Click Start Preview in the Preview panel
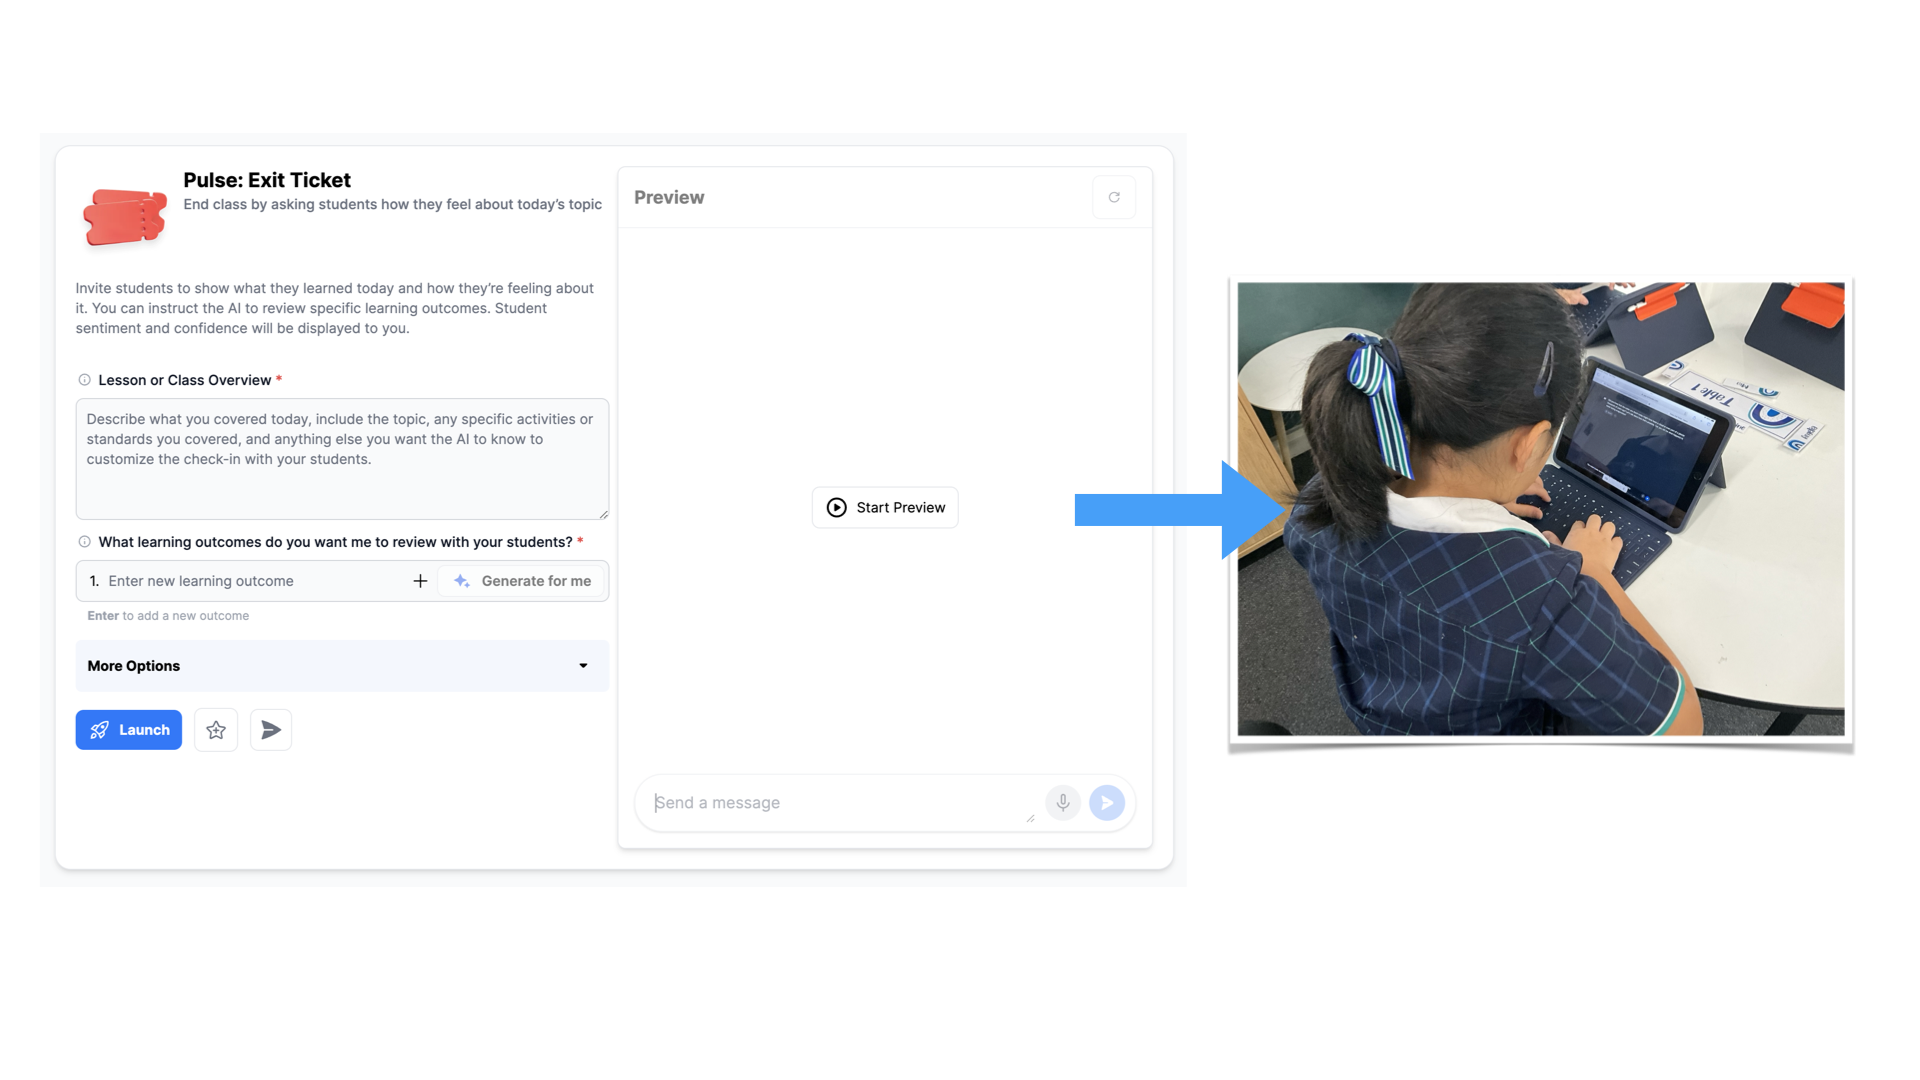This screenshot has width=1920, height=1080. (x=884, y=507)
